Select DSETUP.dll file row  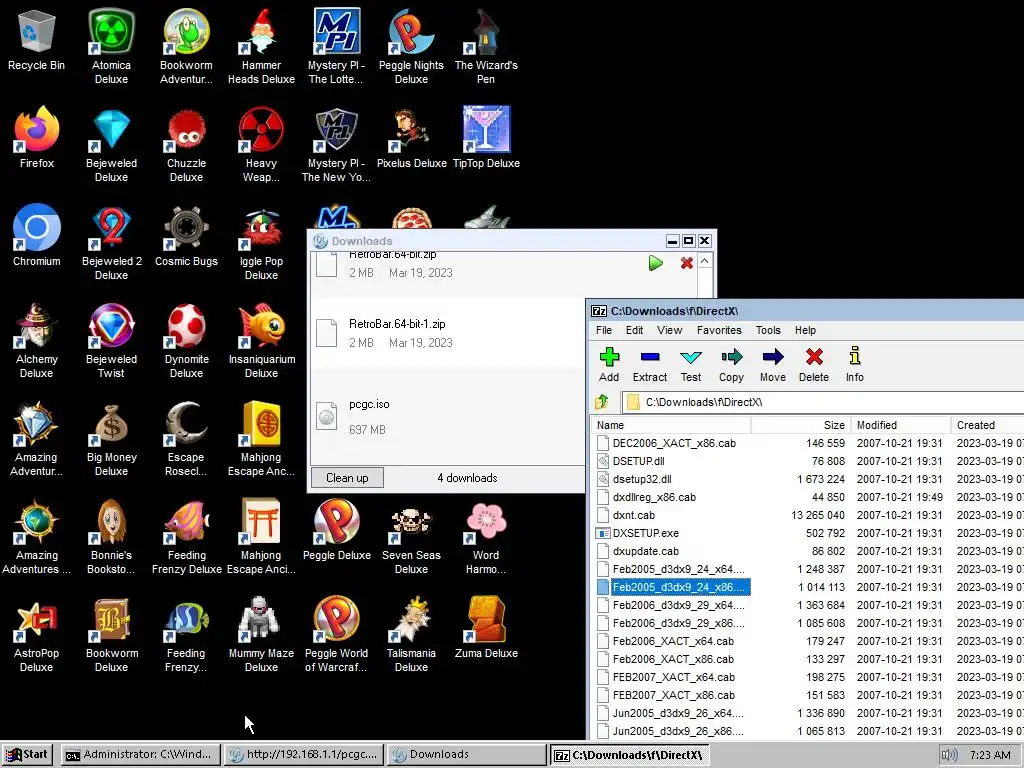pos(808,461)
